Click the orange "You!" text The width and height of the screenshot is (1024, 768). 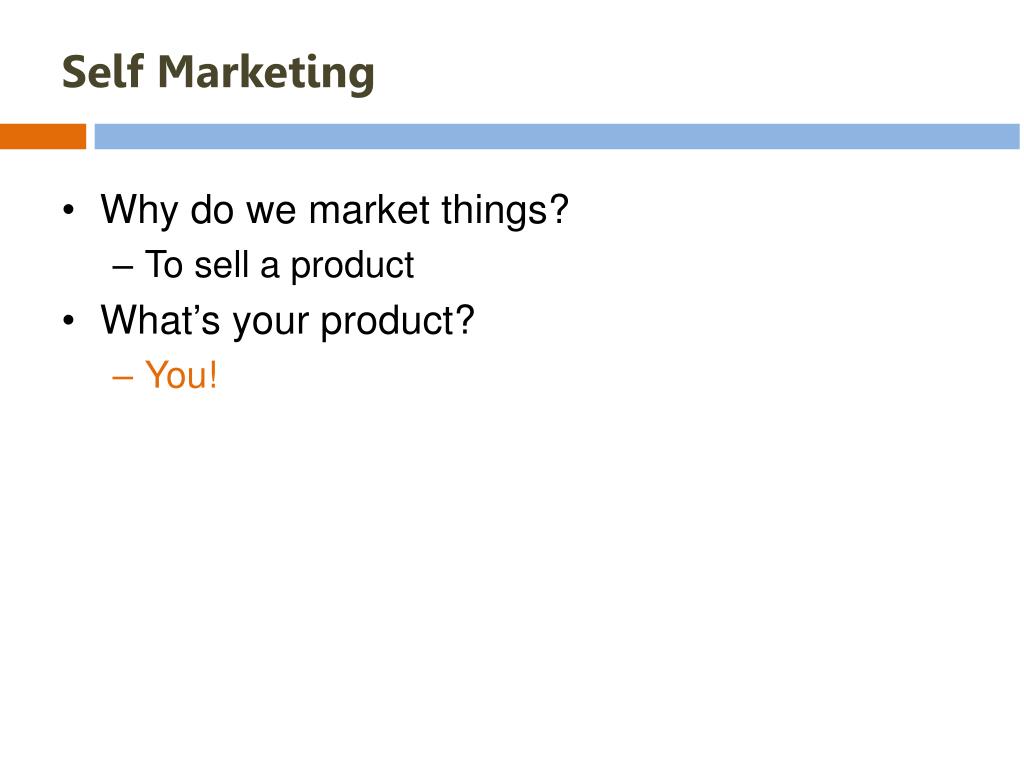tap(181, 375)
